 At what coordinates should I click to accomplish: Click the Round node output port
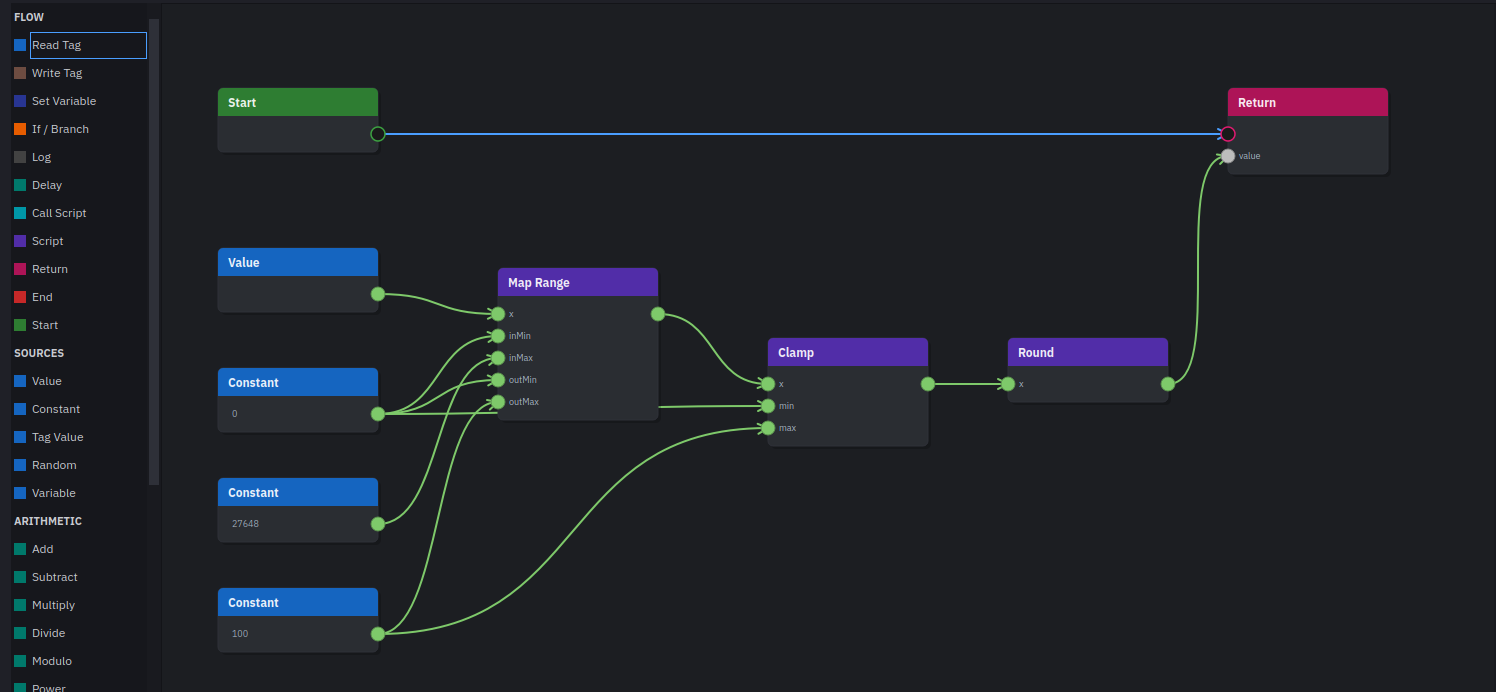1168,384
